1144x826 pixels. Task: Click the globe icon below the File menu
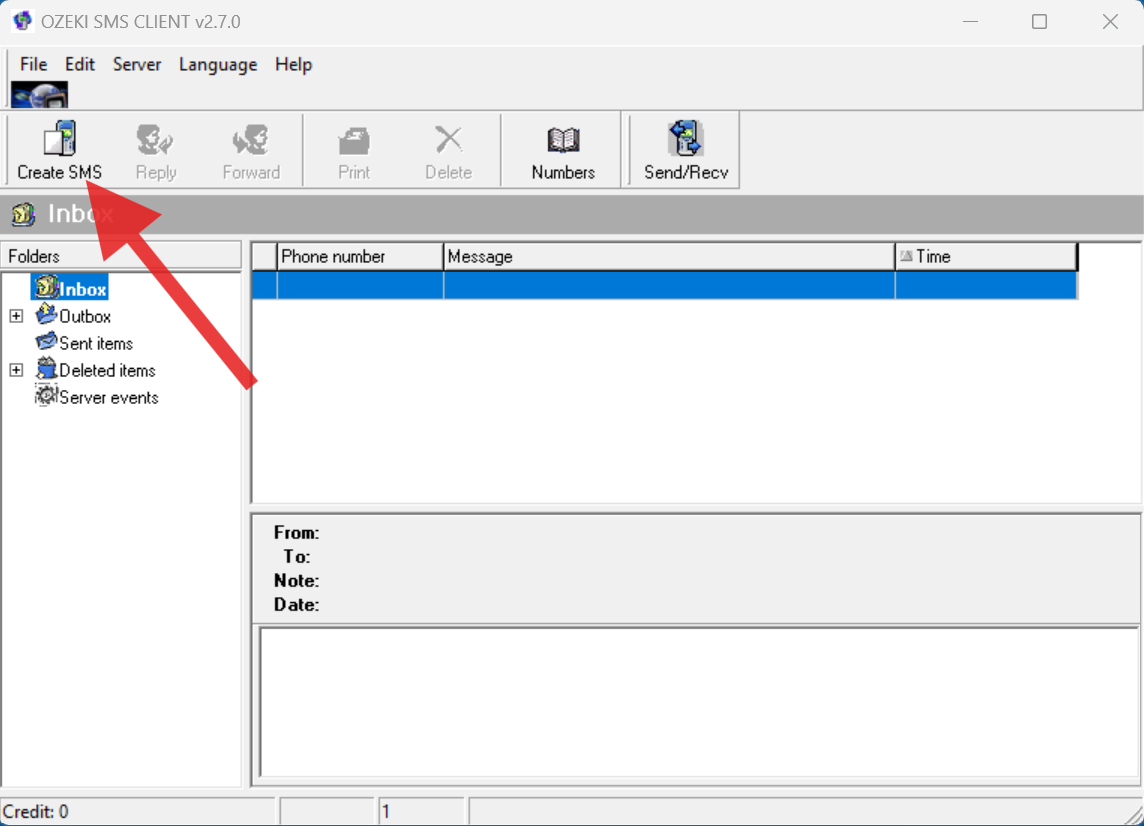39,94
